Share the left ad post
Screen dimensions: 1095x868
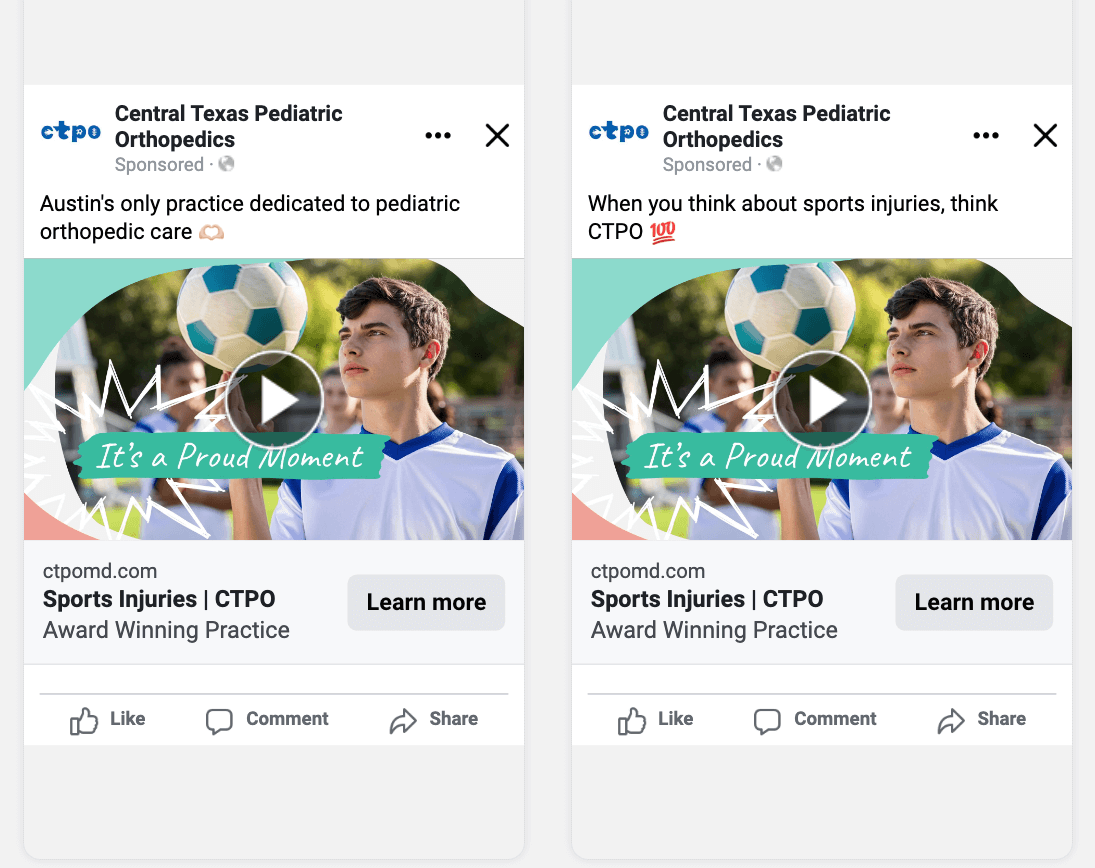click(434, 720)
